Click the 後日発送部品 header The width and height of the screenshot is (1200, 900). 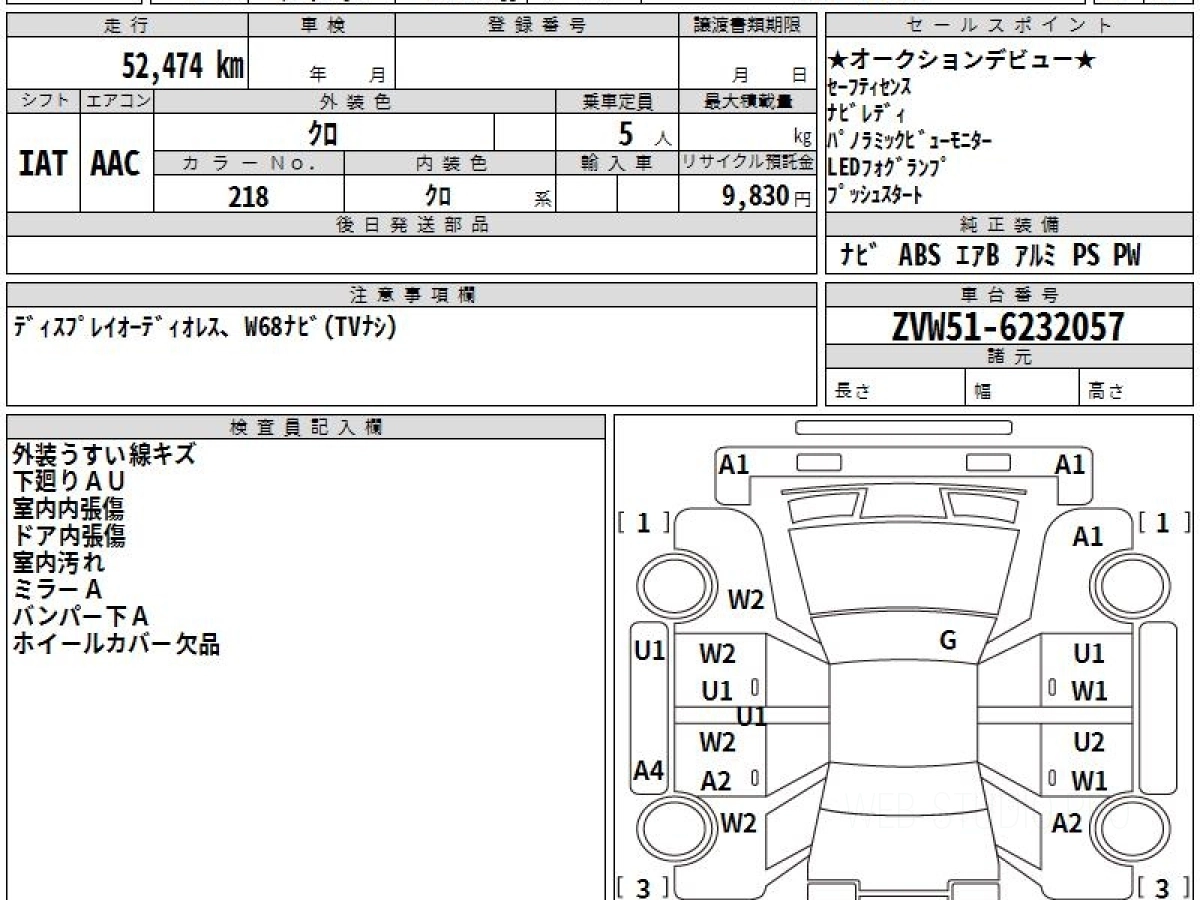(412, 225)
